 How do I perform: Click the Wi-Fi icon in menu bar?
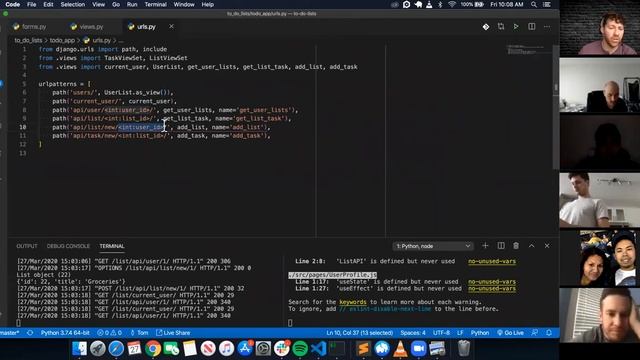point(451,4)
